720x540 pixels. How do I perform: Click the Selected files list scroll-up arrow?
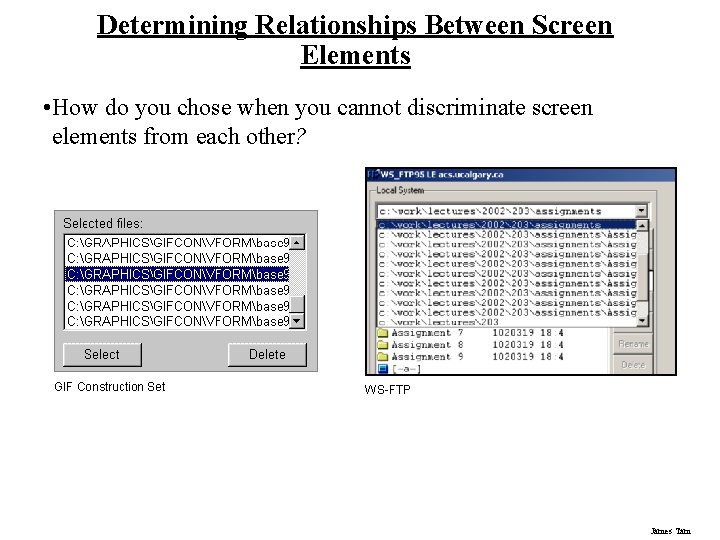point(297,242)
